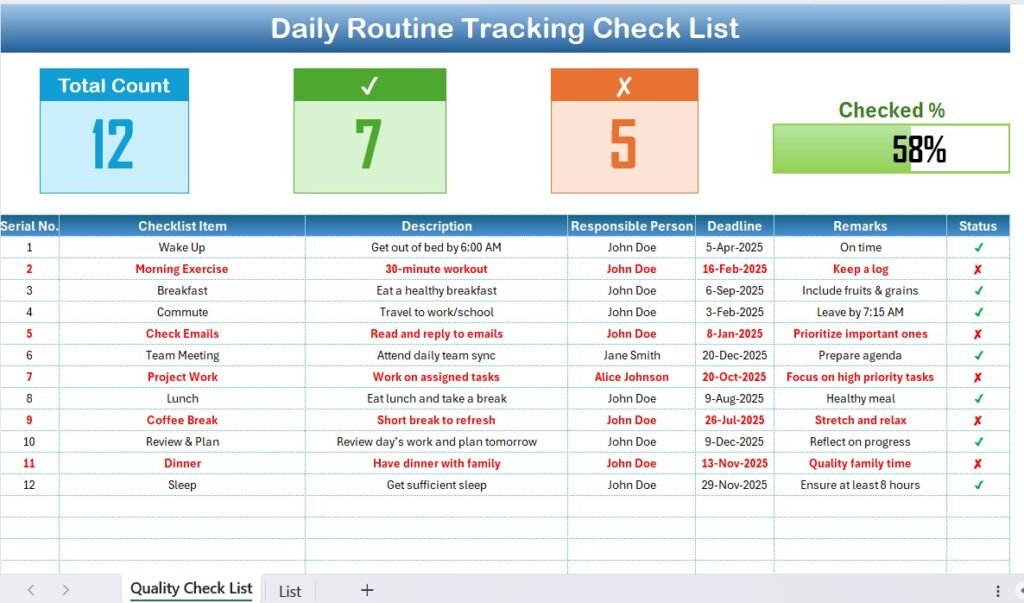Click the Checked % progress bar
Viewport: 1024px width, 603px height.
point(890,147)
